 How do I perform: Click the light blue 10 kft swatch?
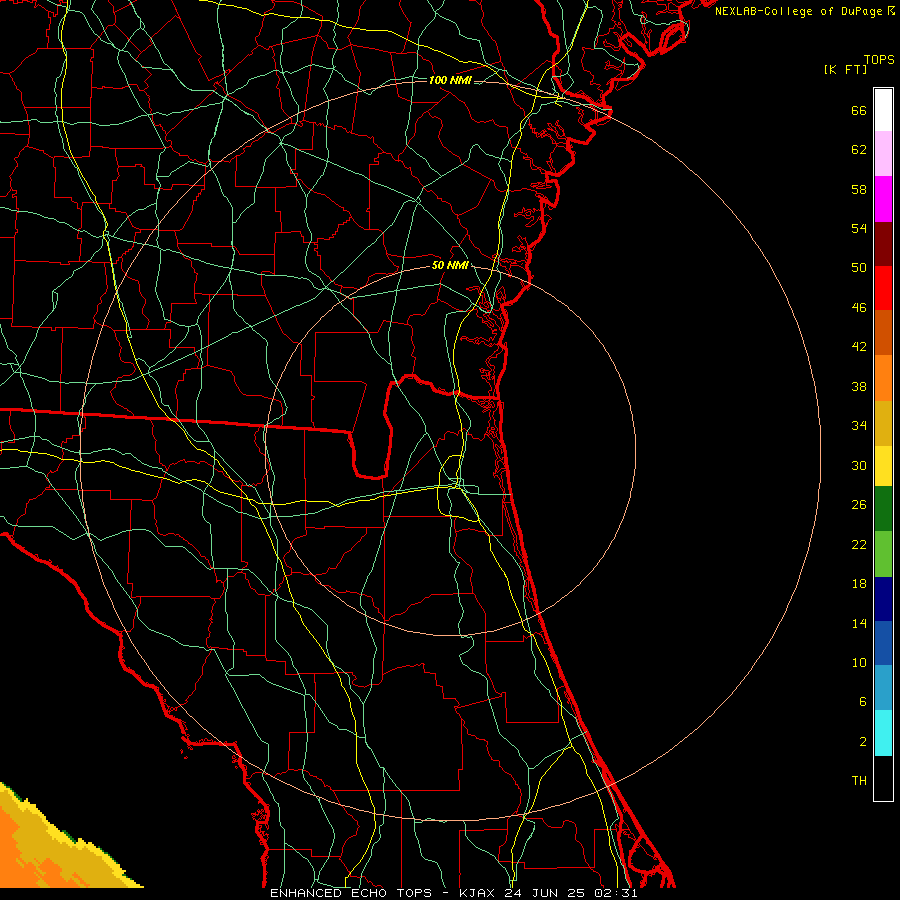(x=883, y=688)
